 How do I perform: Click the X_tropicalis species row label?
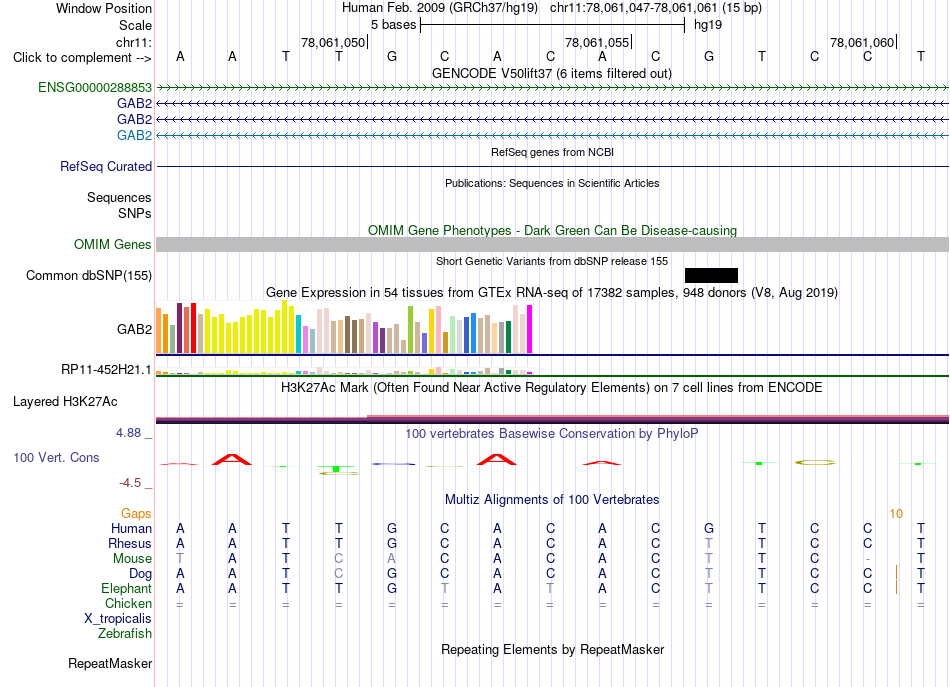(118, 619)
